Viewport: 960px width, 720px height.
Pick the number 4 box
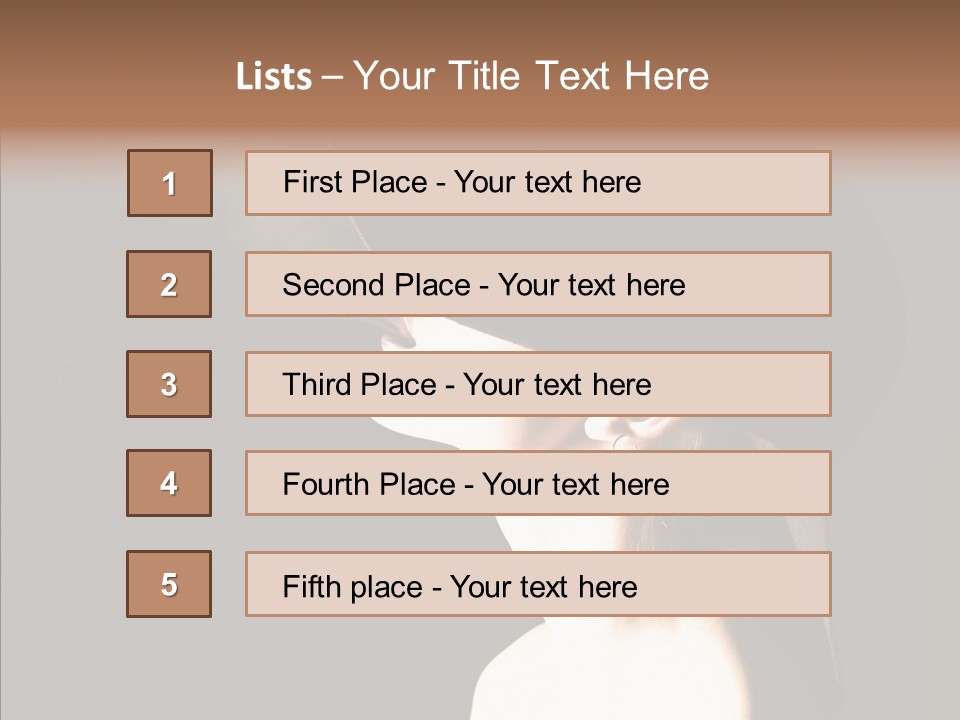(x=169, y=483)
